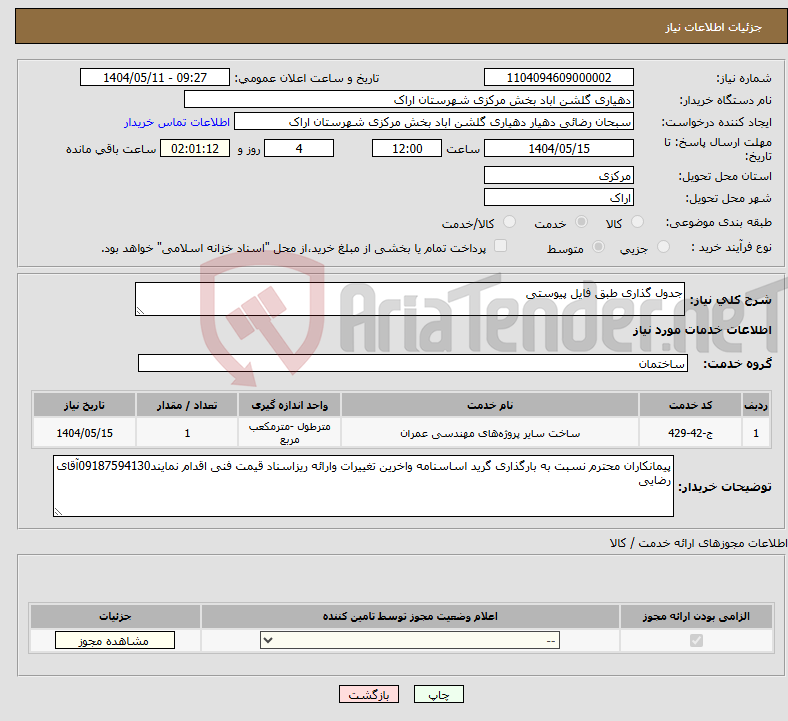Click the گروه خدمت label
788x721 pixels.
[737, 364]
